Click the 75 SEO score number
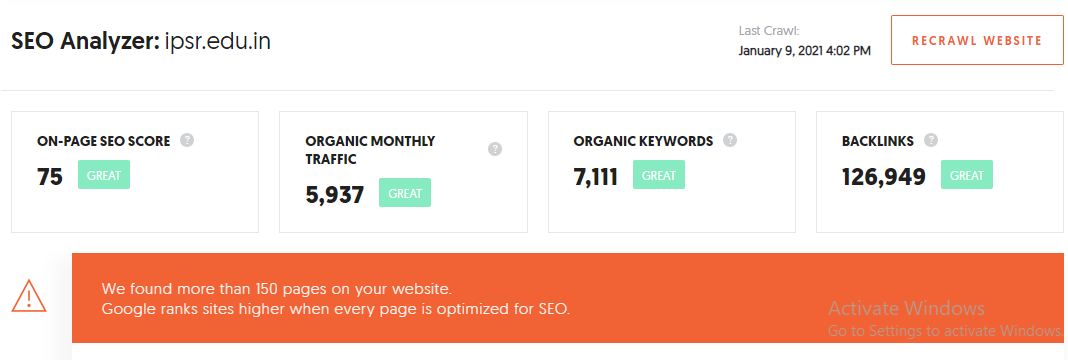Screen dimensions: 1068x360 point(50,177)
